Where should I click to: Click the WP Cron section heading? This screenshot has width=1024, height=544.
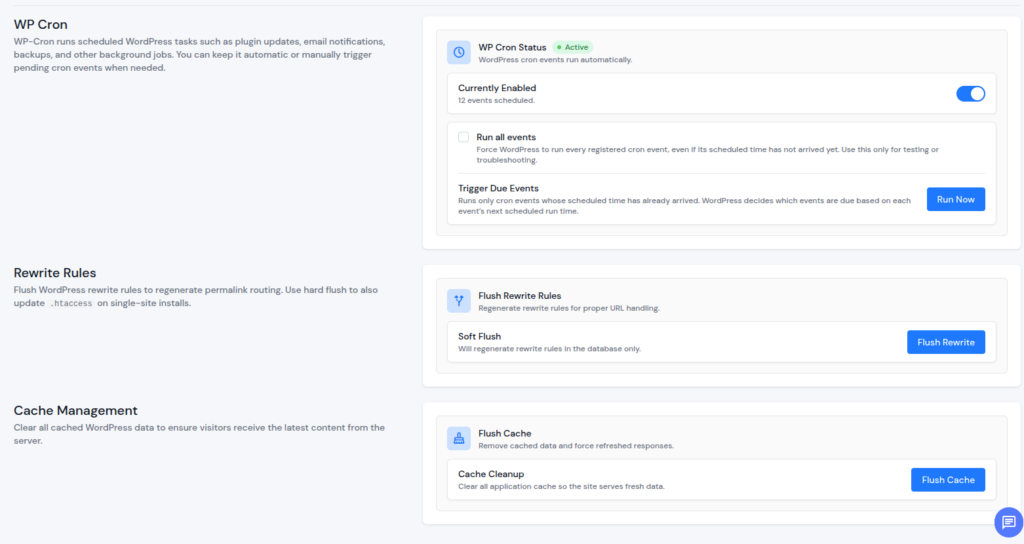40,24
